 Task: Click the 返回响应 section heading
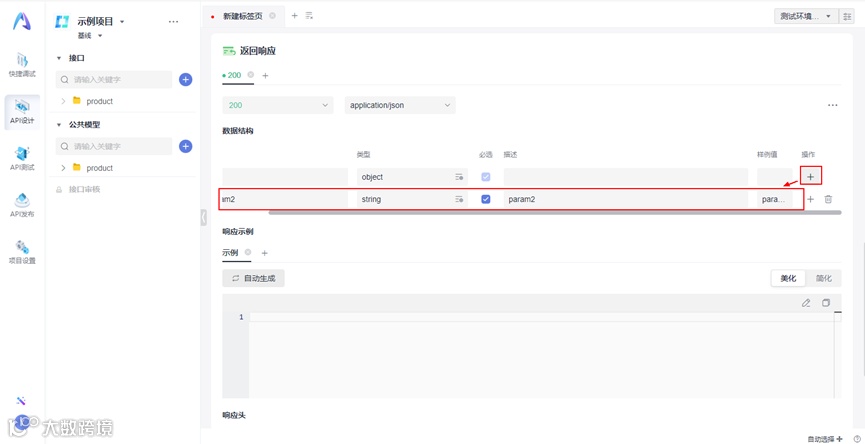[x=258, y=51]
